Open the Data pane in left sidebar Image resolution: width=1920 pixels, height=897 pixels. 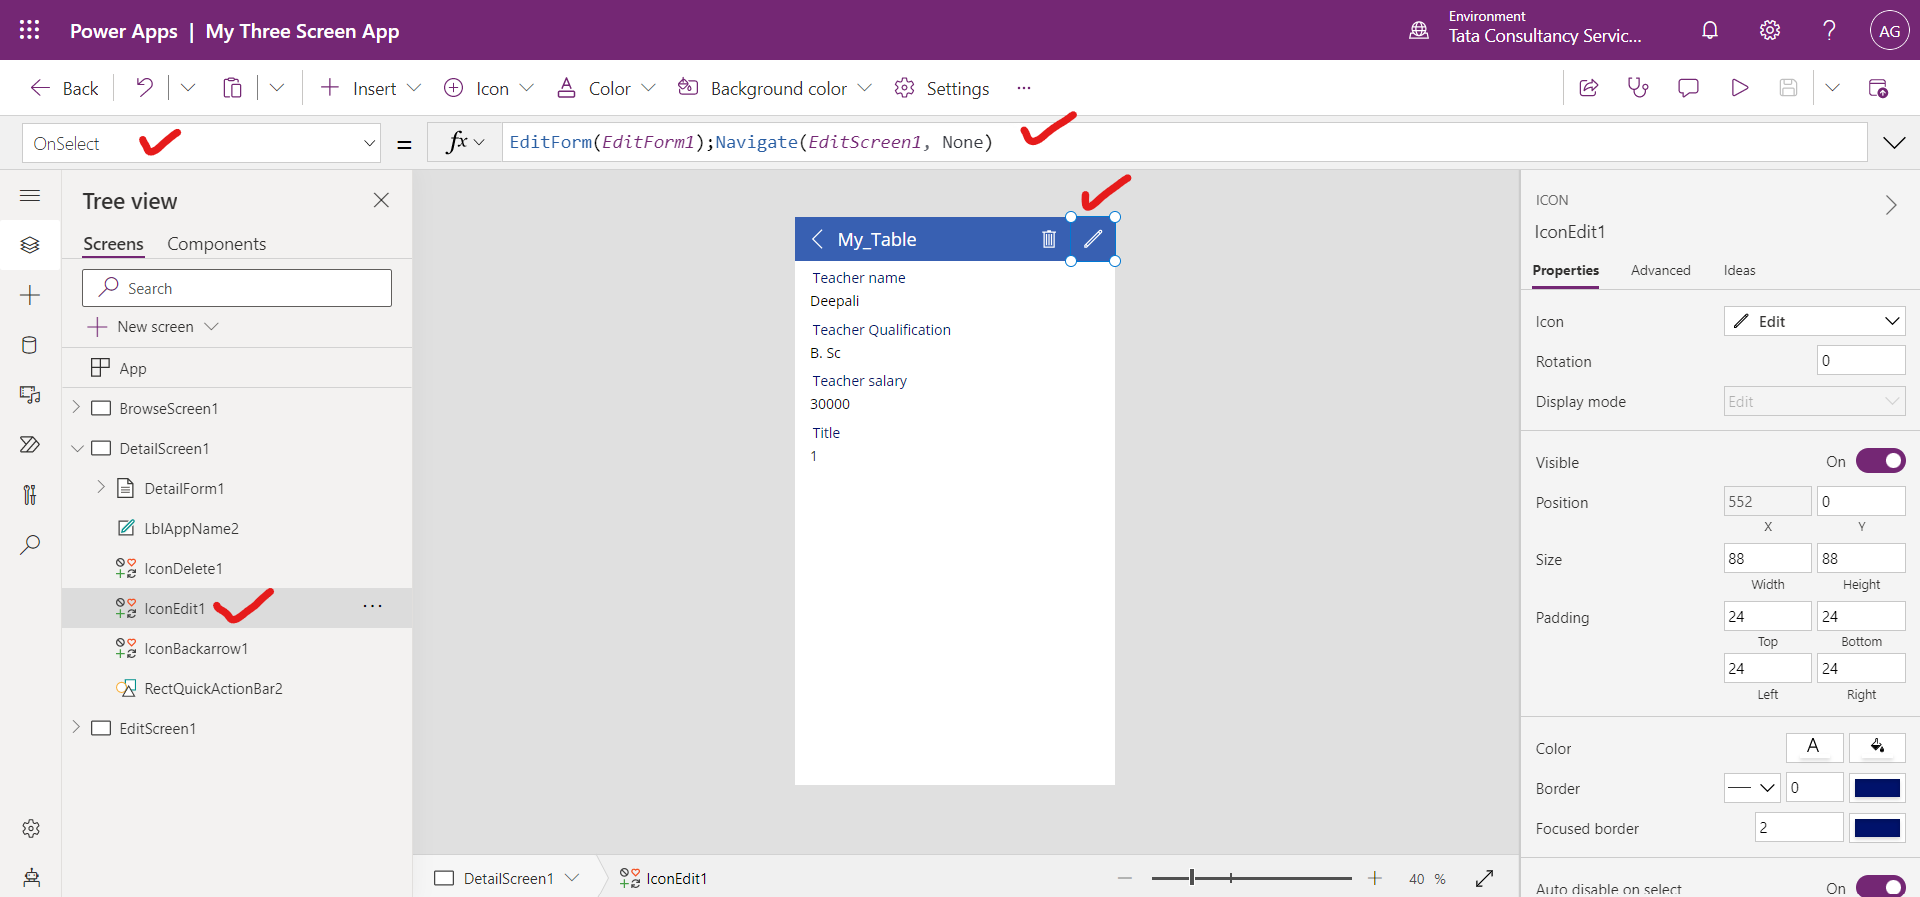30,345
